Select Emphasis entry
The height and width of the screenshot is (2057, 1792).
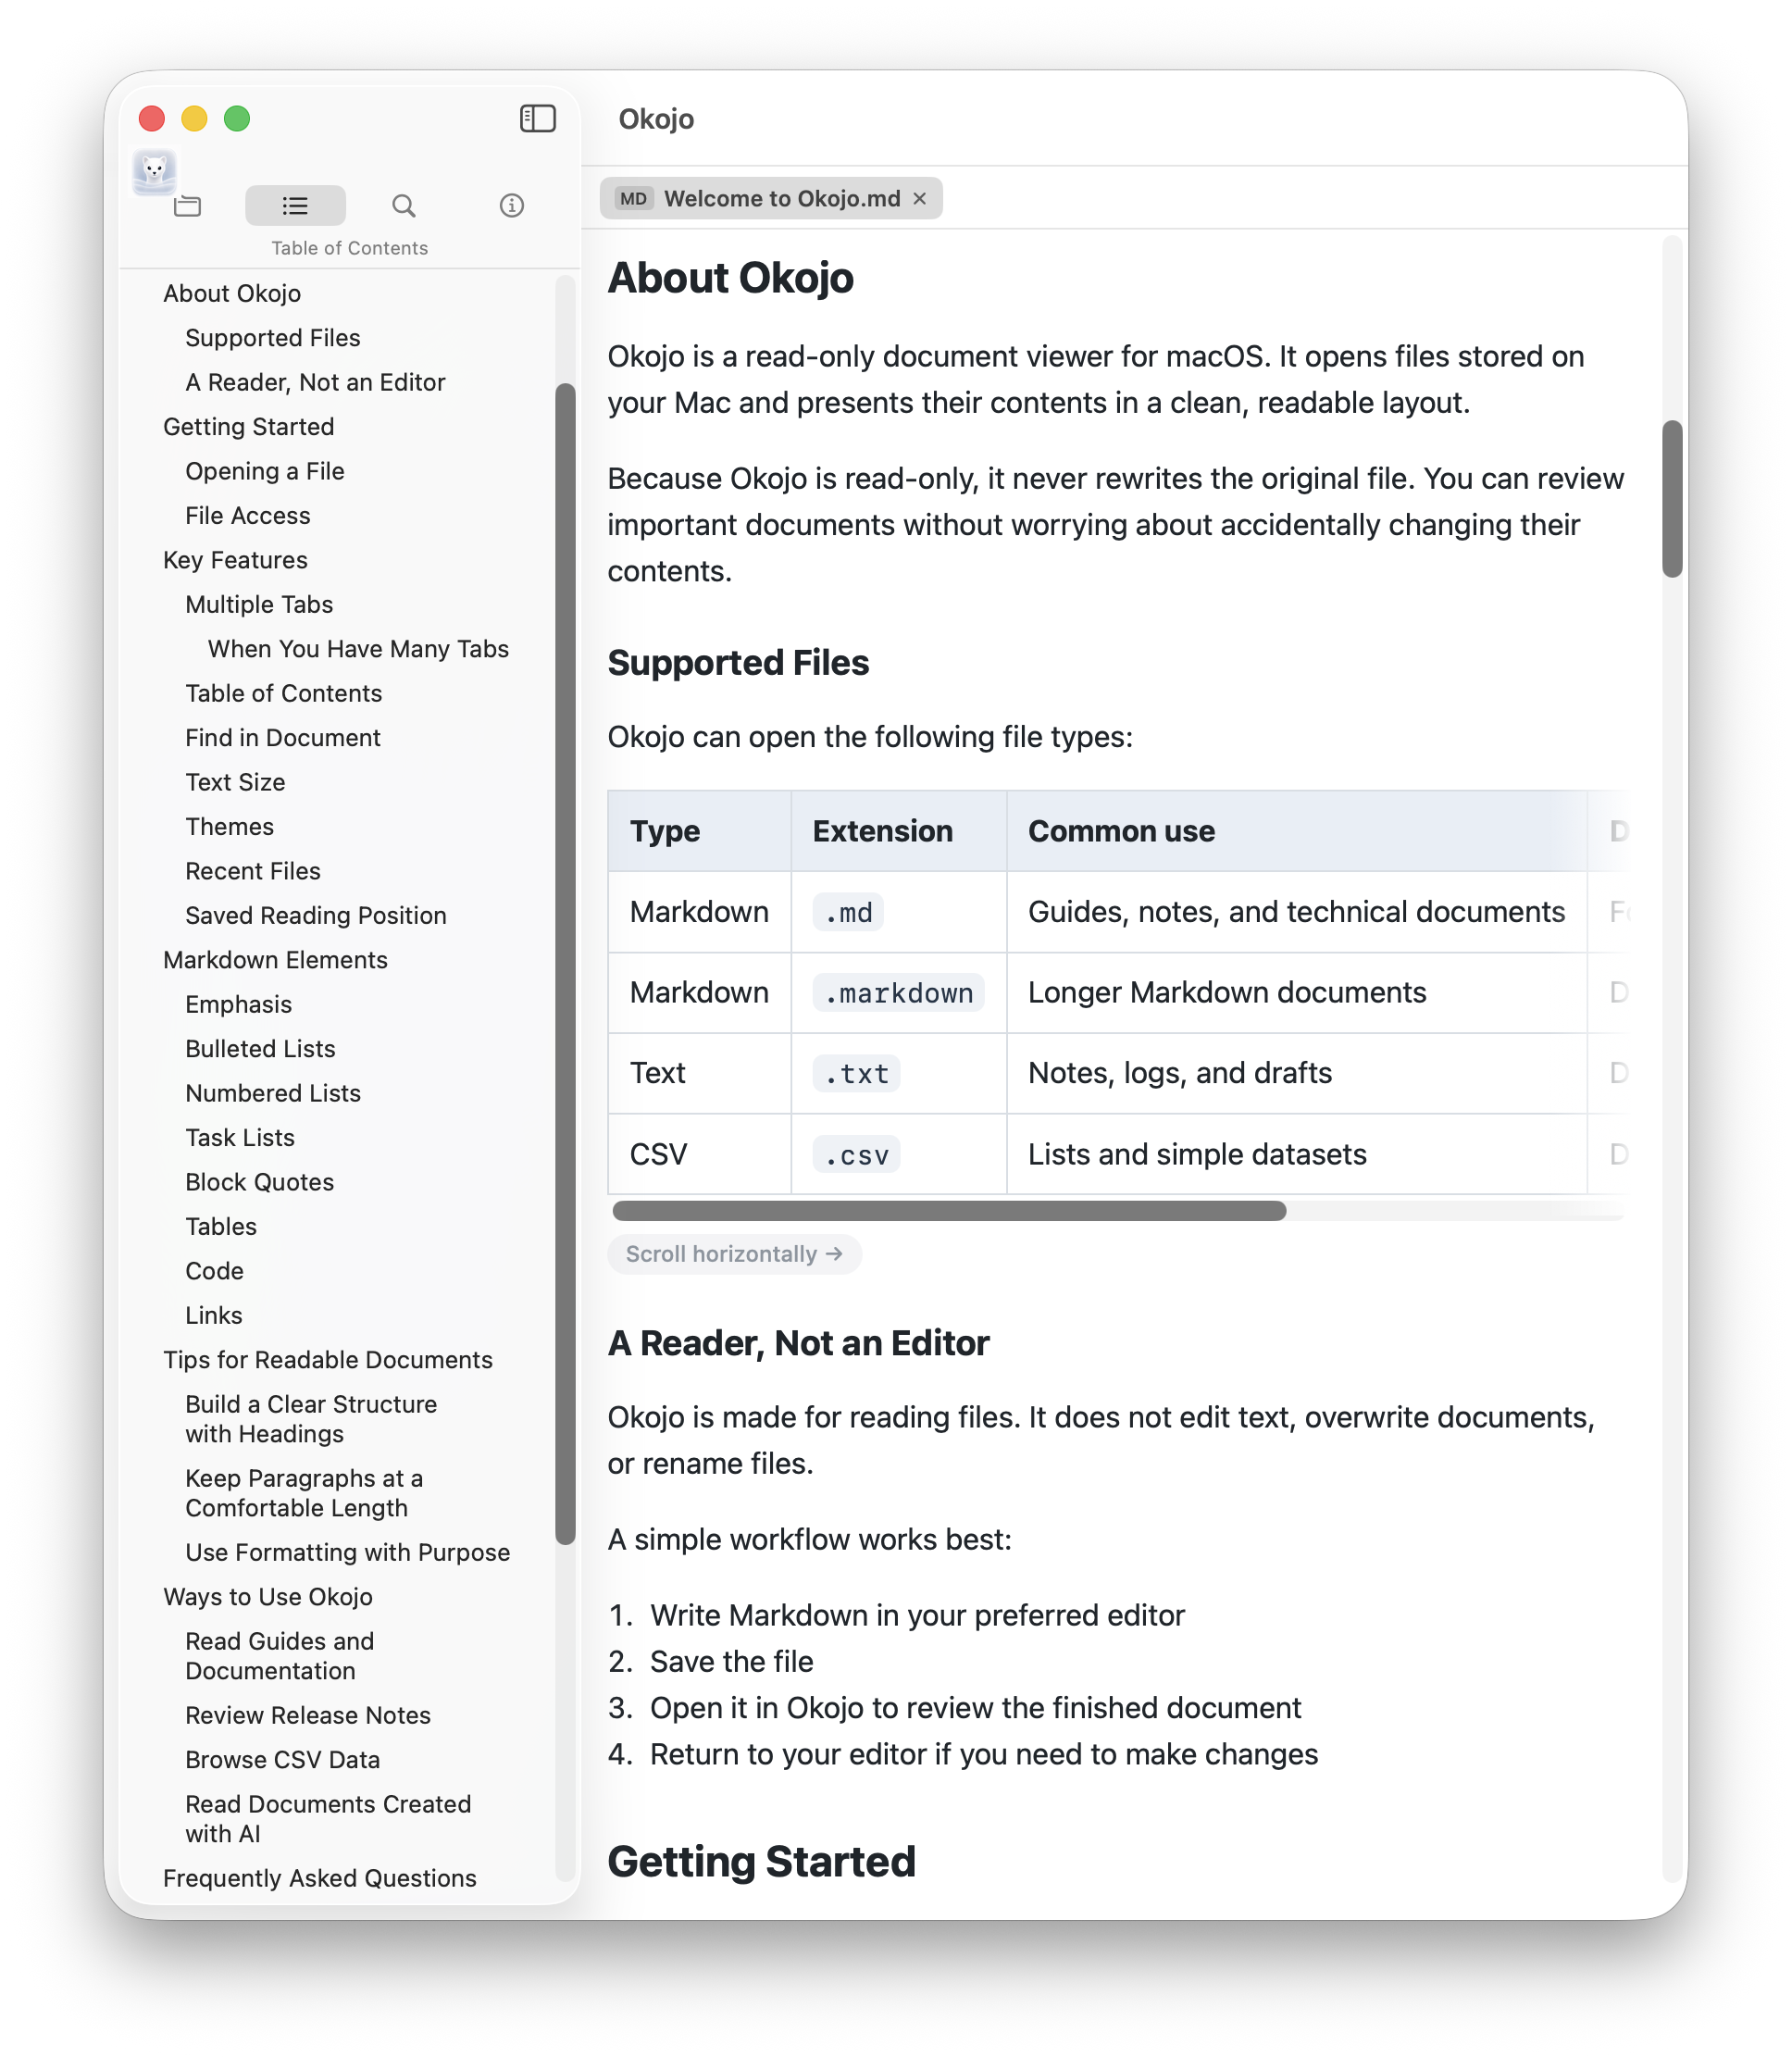(239, 1005)
